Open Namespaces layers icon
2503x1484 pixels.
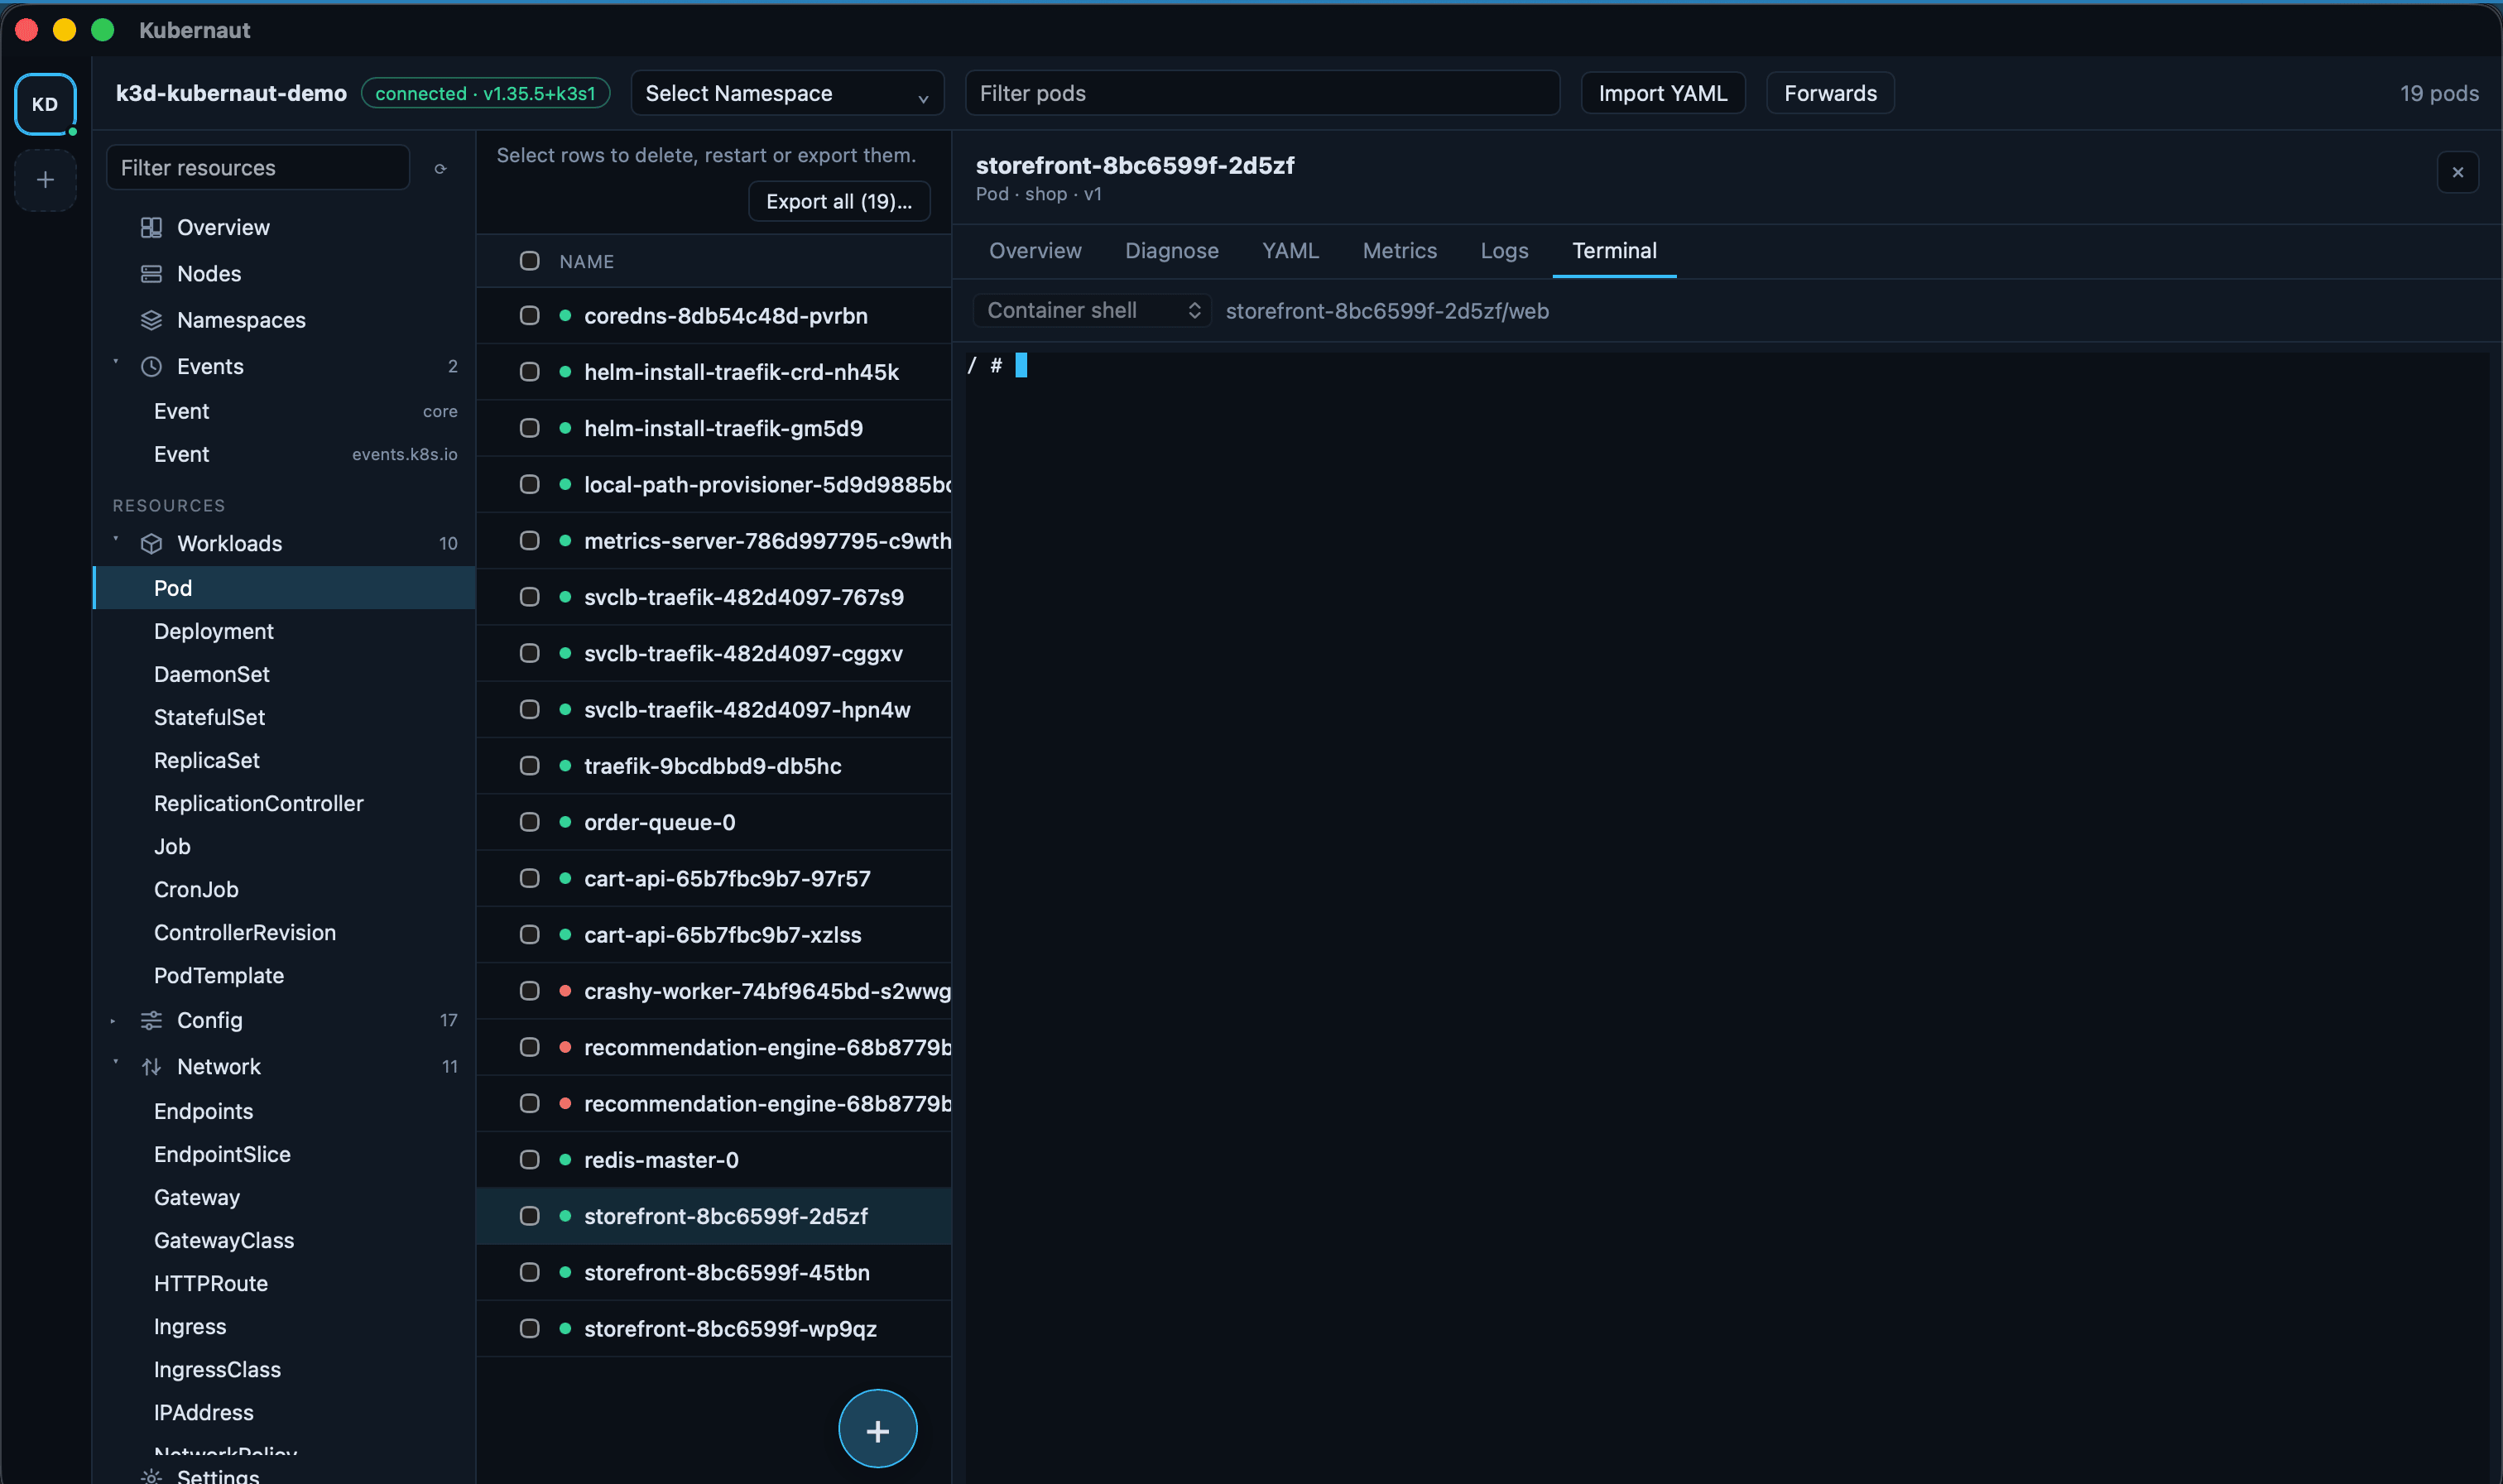point(151,320)
